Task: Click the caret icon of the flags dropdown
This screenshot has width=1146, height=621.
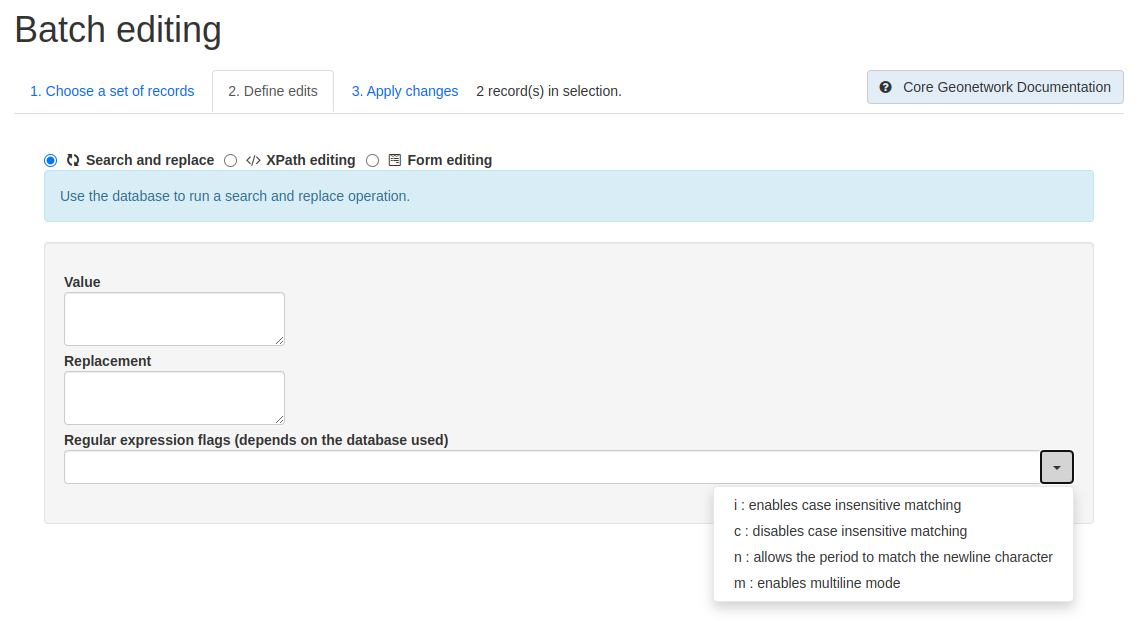Action: (1057, 468)
